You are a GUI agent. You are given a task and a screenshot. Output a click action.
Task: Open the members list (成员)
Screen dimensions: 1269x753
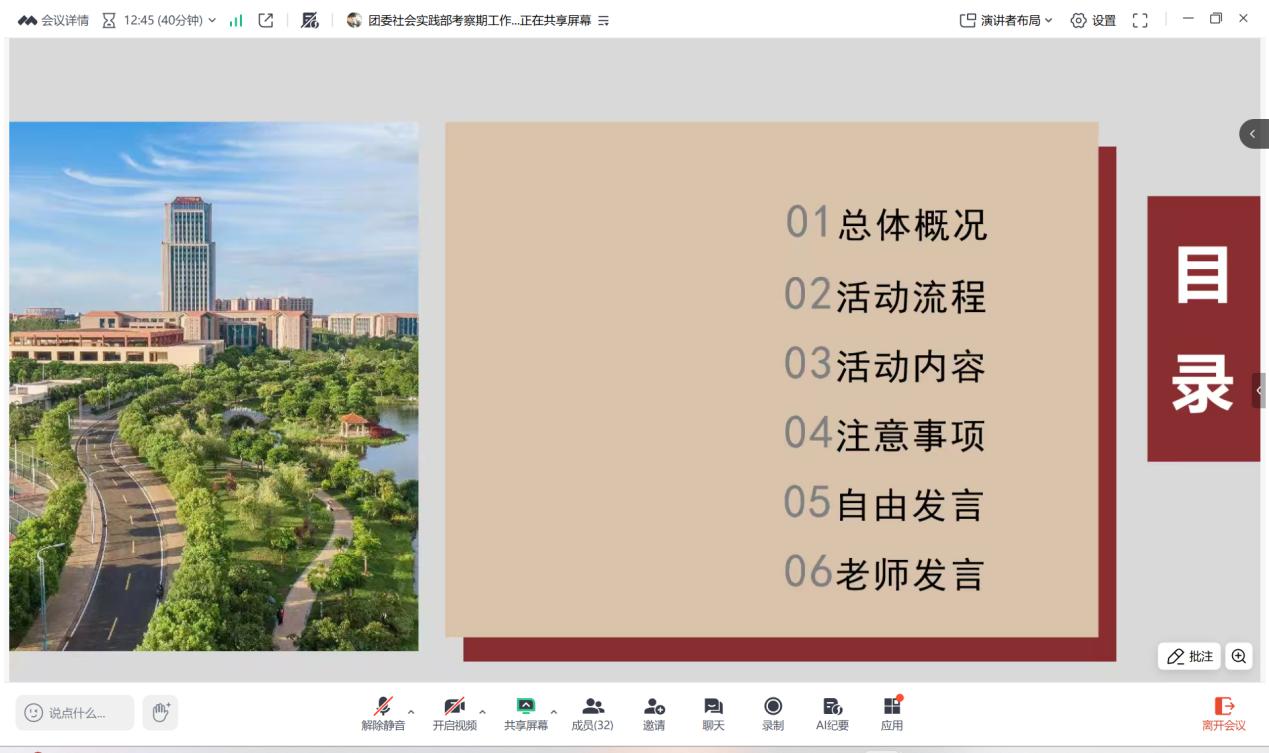pos(592,712)
